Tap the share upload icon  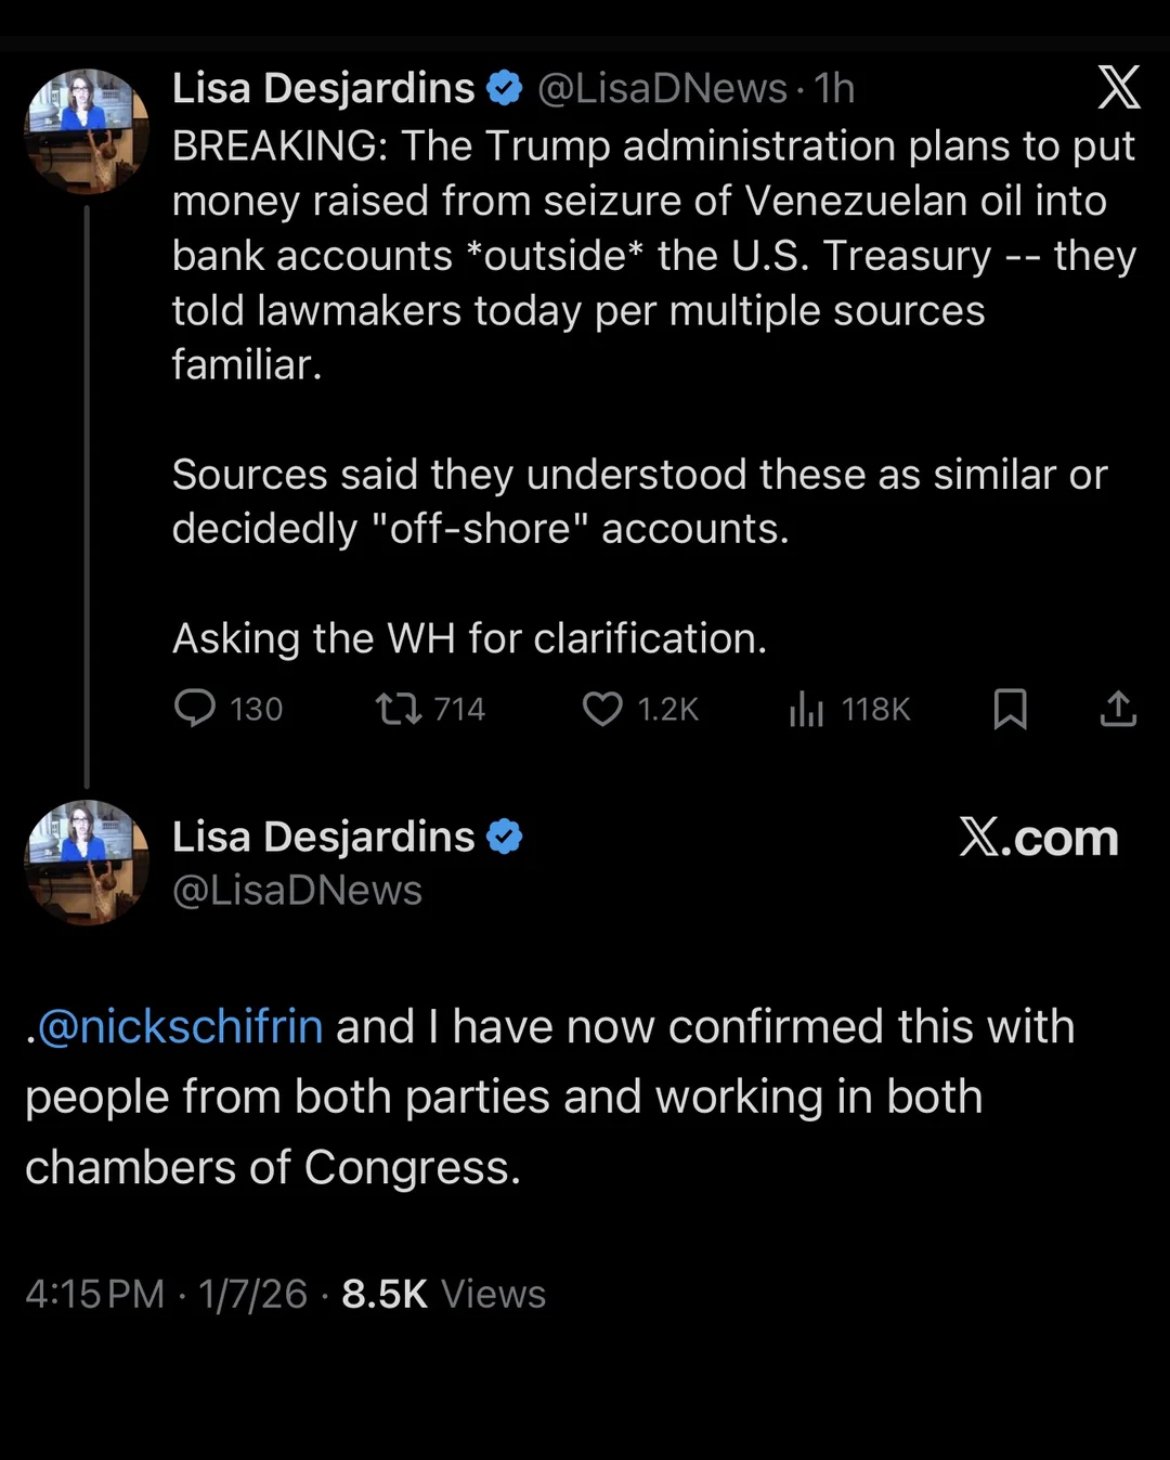(x=1118, y=708)
